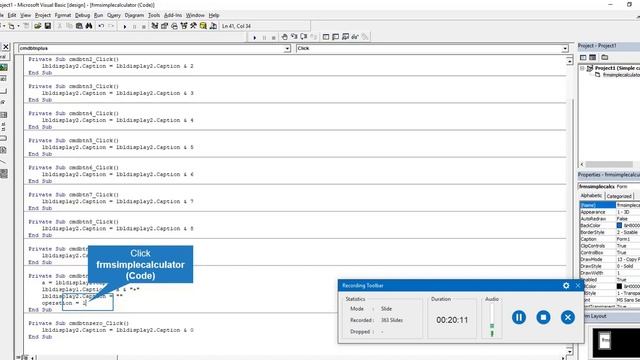The image size is (640, 360).
Task: Open the Properties object selector combo box
Action: tap(609, 187)
